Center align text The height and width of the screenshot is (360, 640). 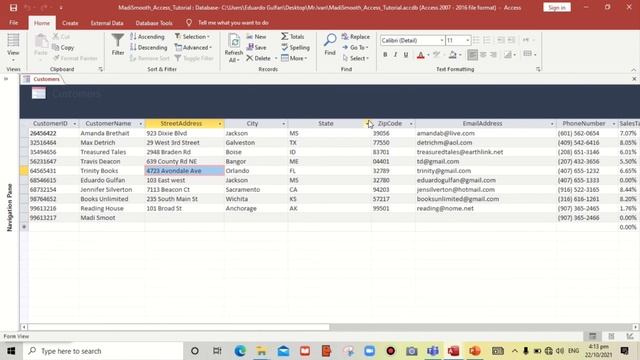click(x=483, y=55)
